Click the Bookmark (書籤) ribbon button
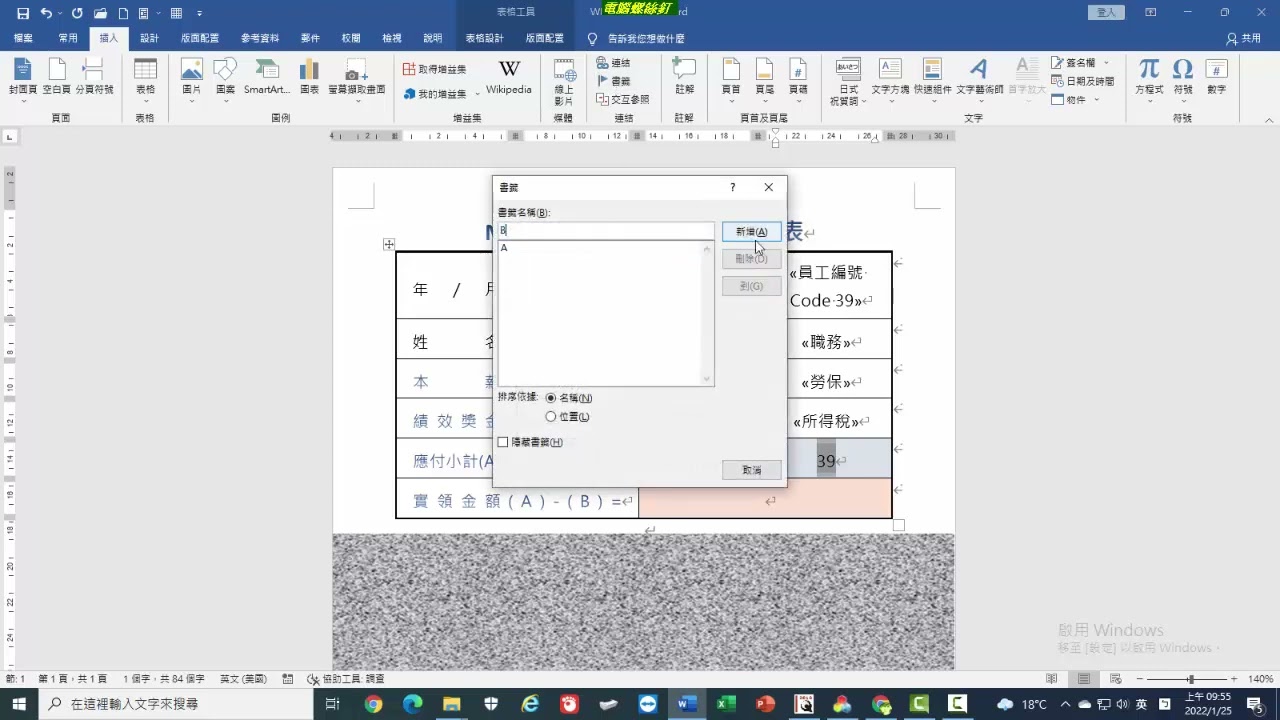Image resolution: width=1280 pixels, height=720 pixels. (613, 81)
